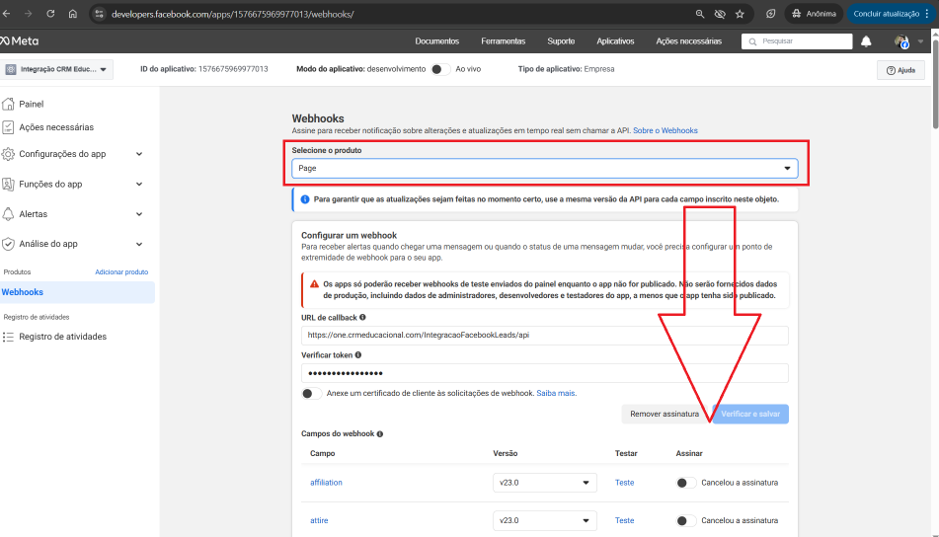
Task: Toggle app mode to Ao vivo
Action: tap(440, 69)
